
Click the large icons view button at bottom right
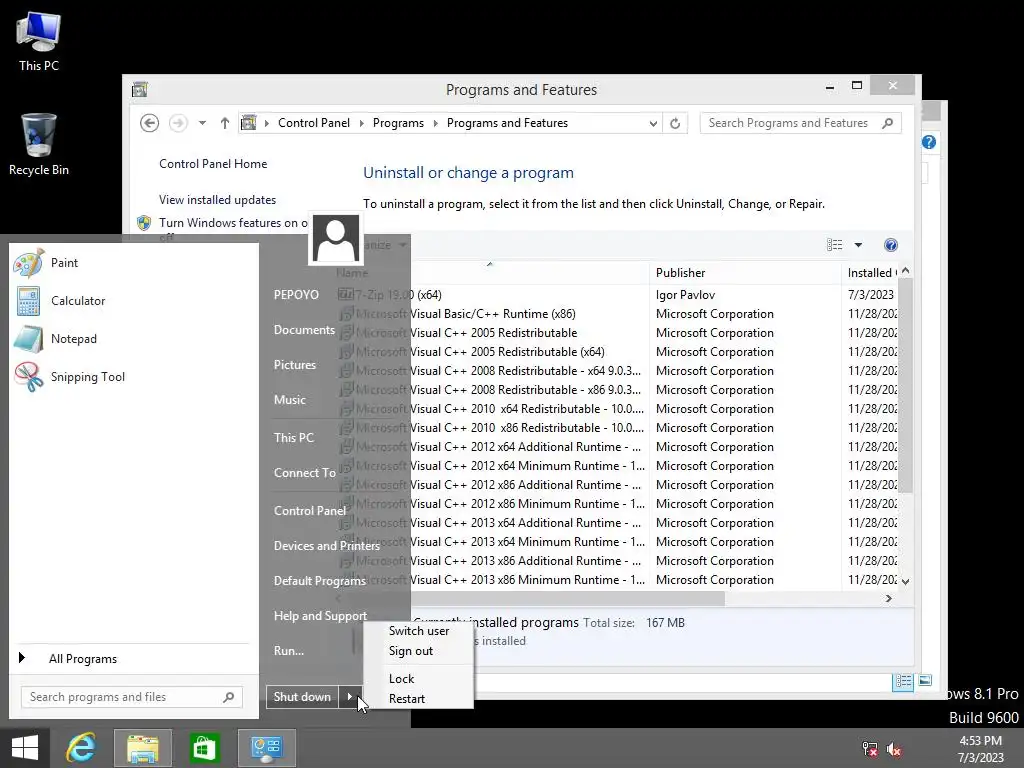(x=925, y=680)
